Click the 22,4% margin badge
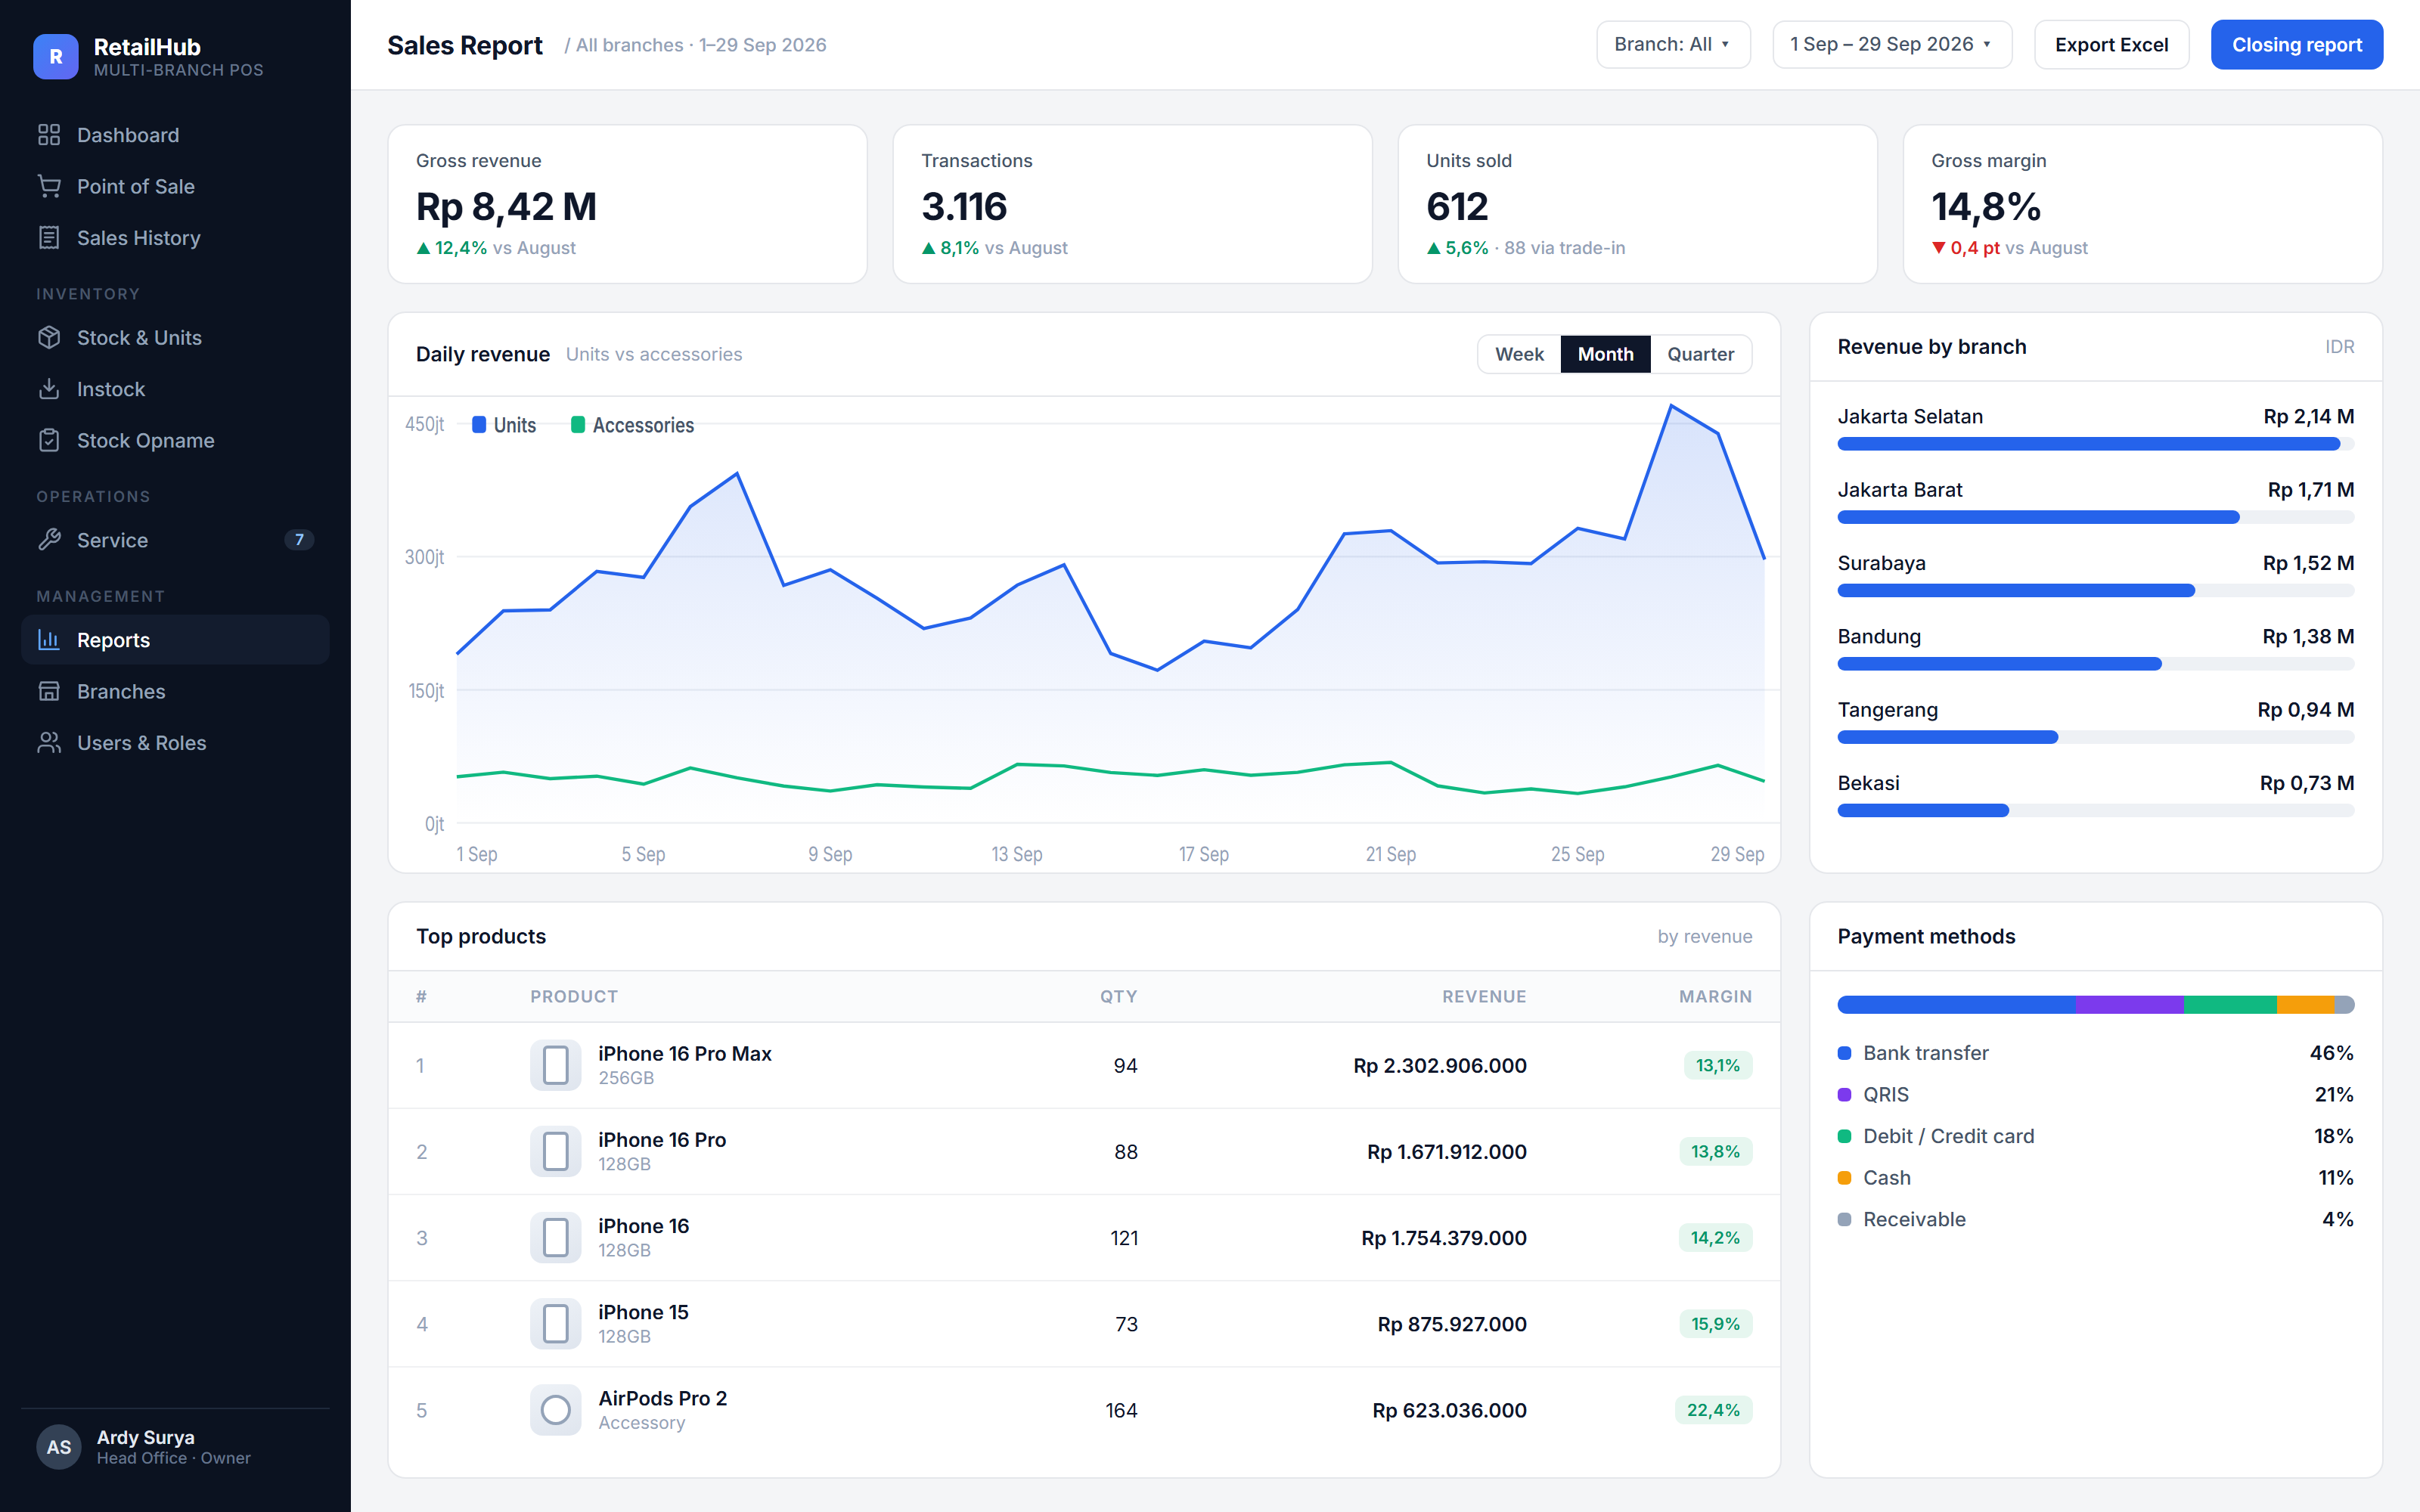This screenshot has width=2420, height=1512. coord(1713,1410)
